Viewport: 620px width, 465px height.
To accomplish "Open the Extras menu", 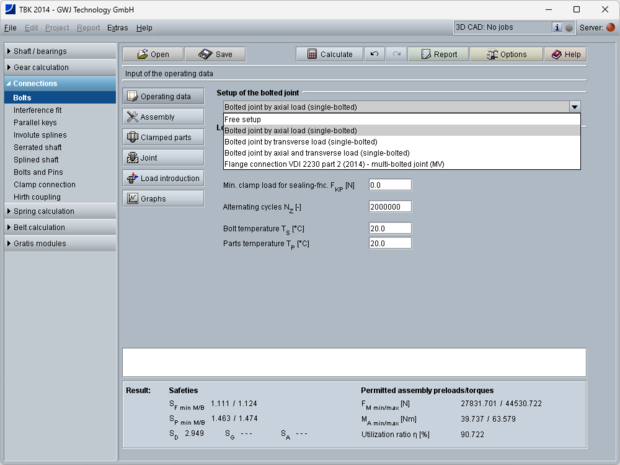I will coord(118,27).
